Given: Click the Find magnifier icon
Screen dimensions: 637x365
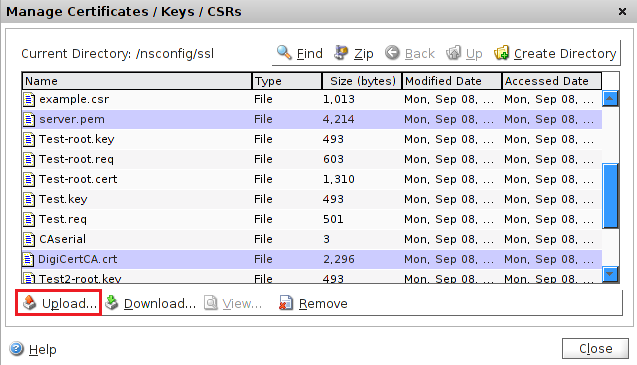Looking at the screenshot, I should [284, 52].
